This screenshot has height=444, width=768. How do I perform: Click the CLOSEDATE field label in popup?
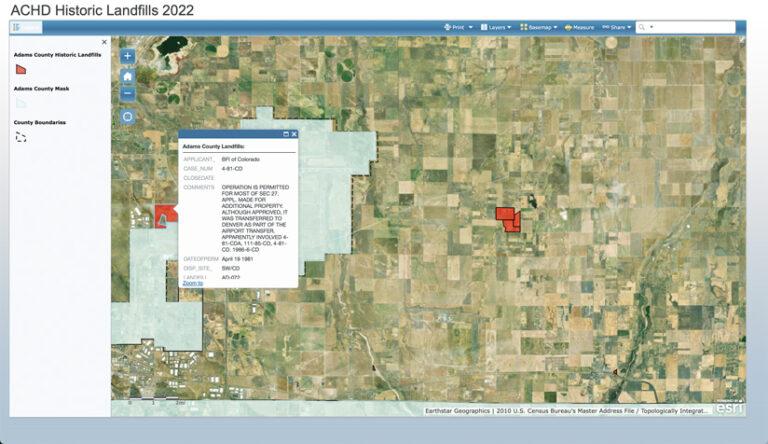click(199, 178)
